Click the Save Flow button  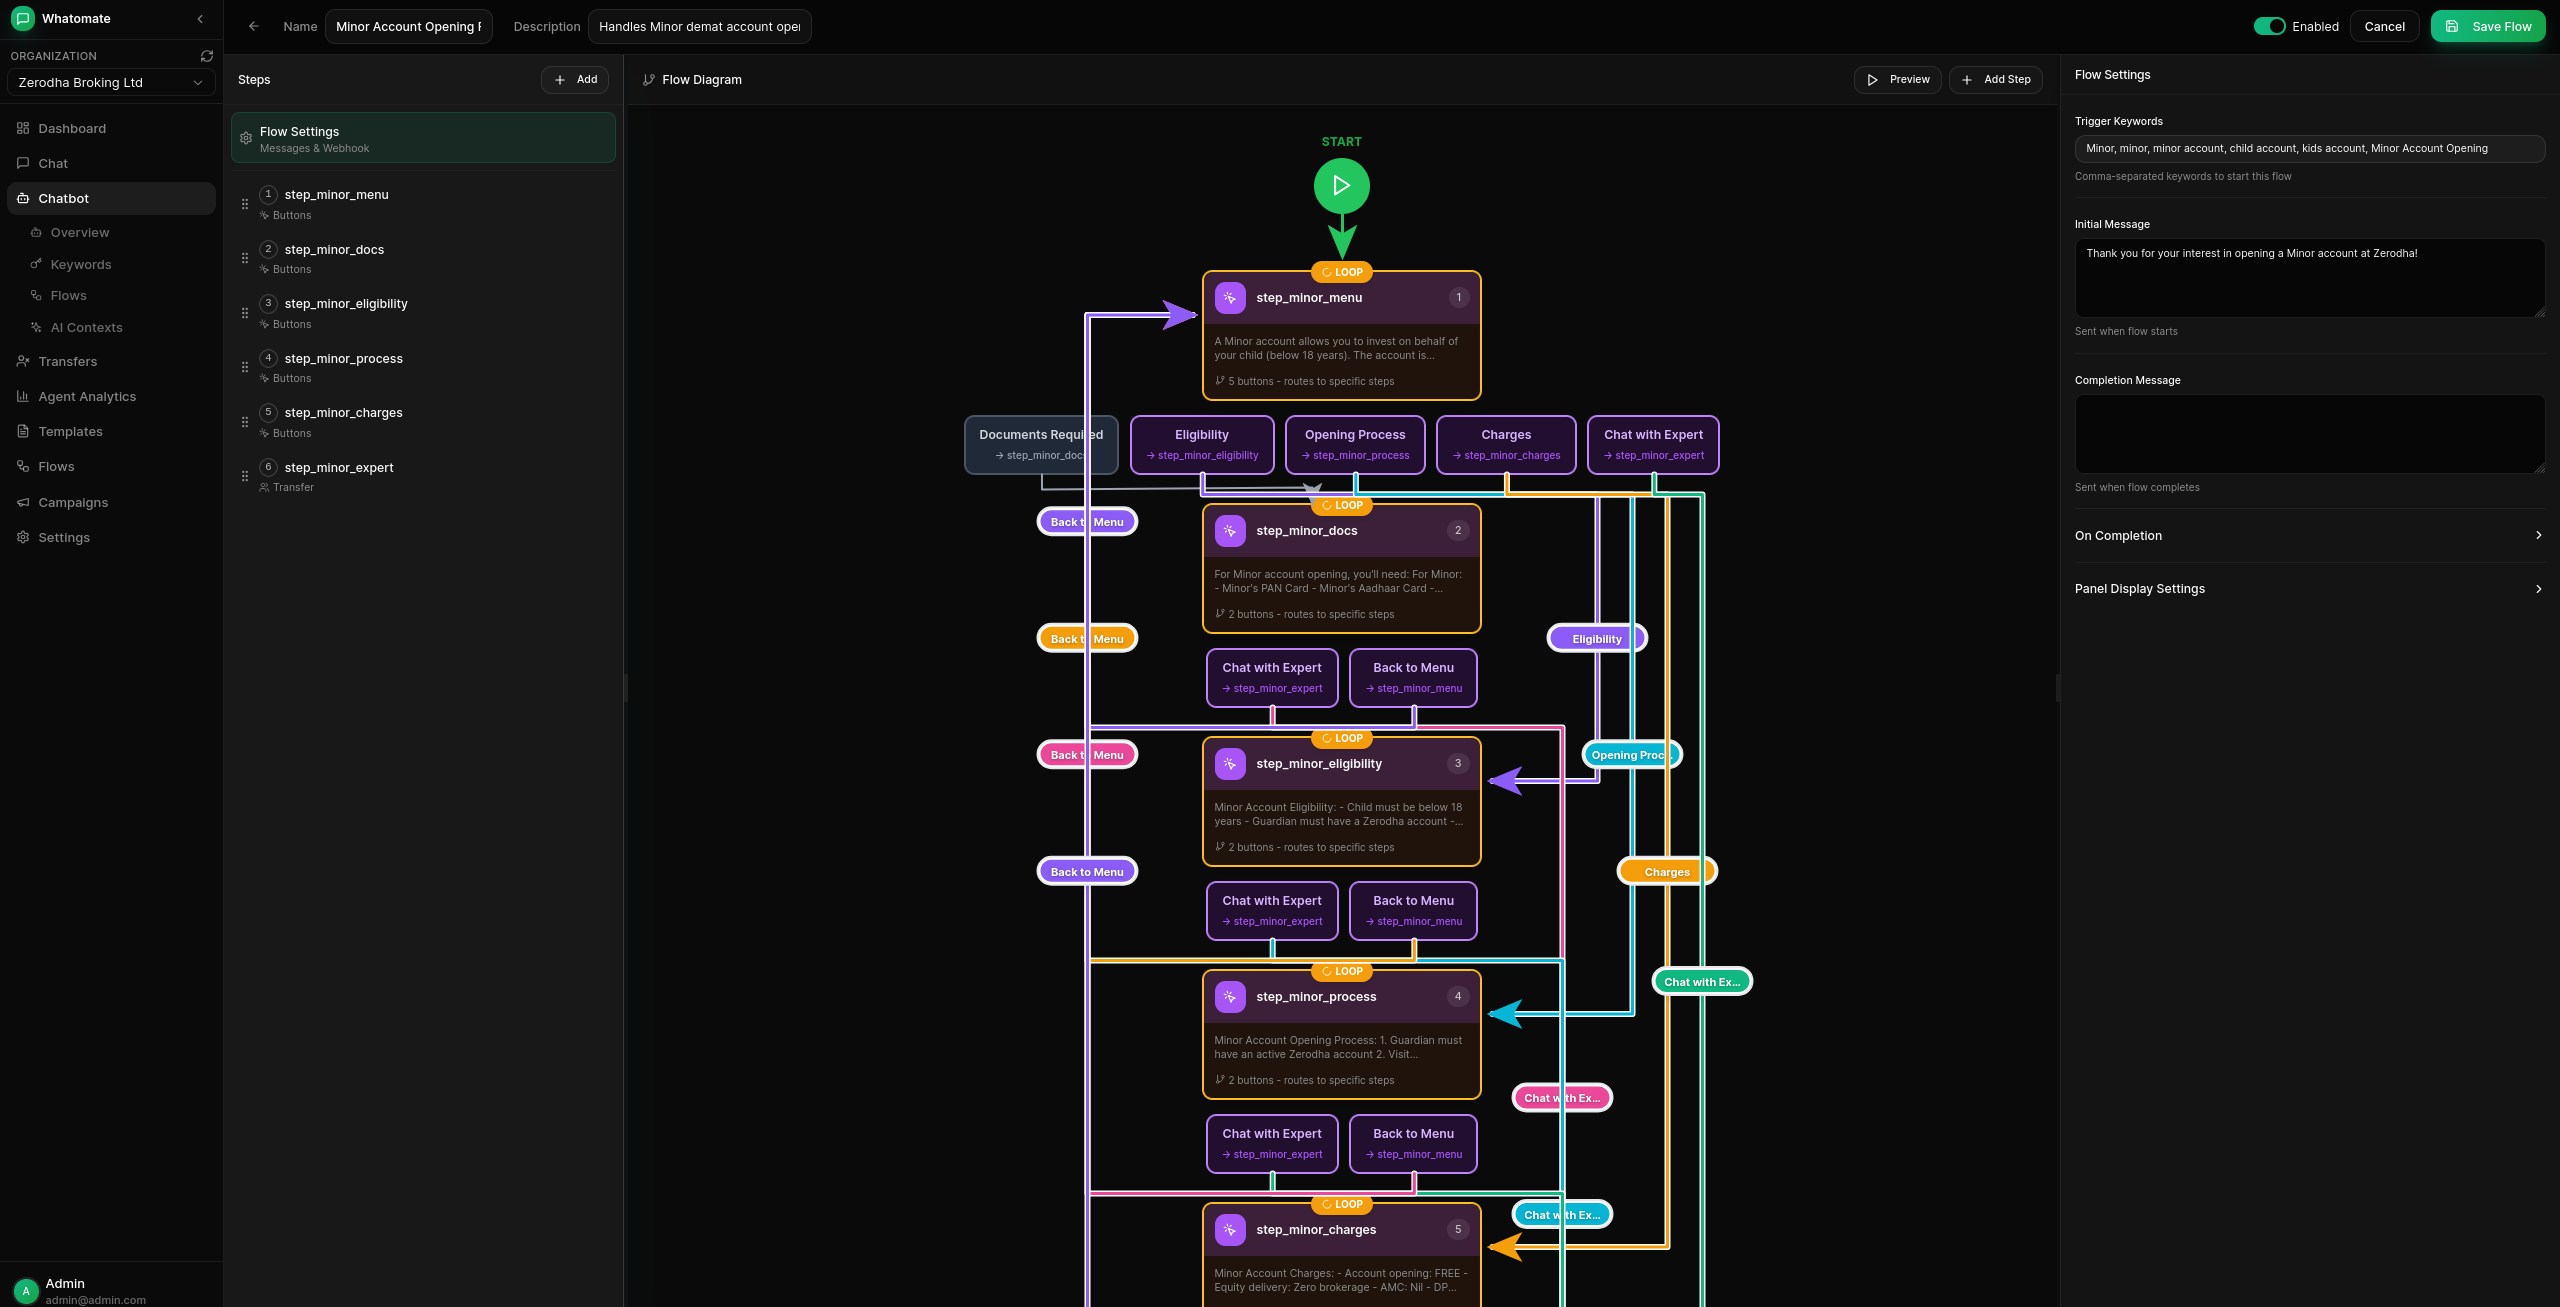2488,26
